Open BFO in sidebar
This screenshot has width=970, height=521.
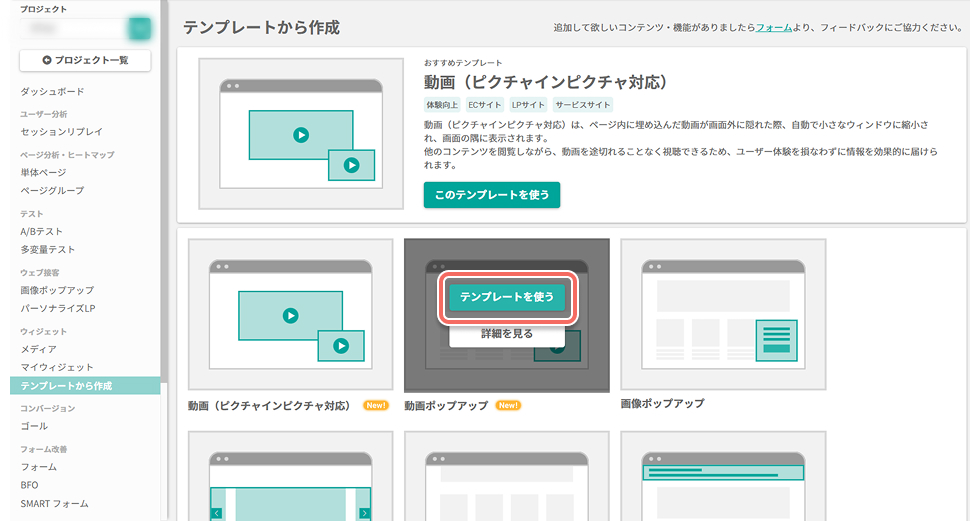29,485
